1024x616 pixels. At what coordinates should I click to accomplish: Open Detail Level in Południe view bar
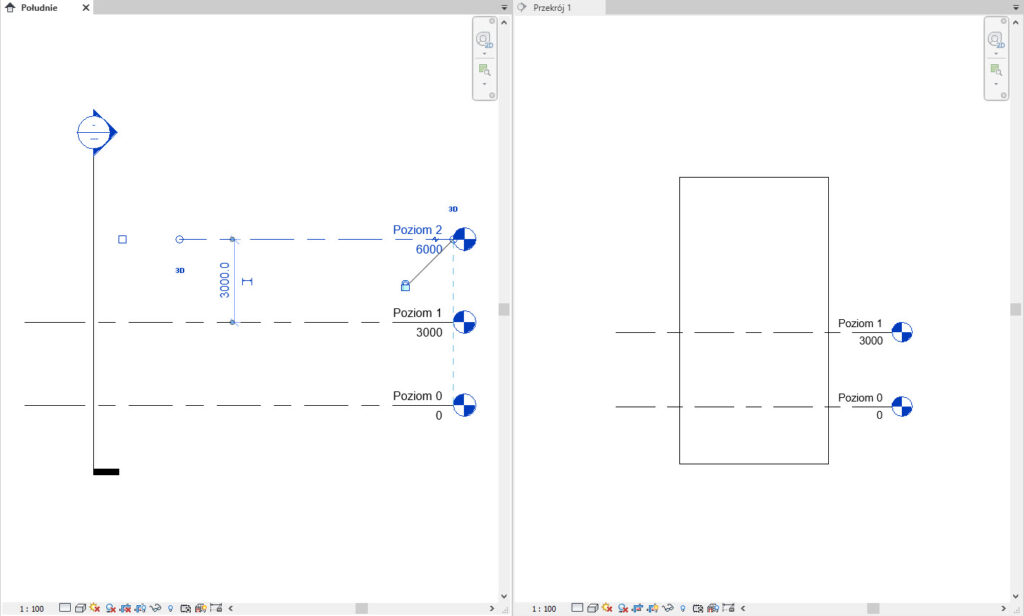[x=65, y=608]
